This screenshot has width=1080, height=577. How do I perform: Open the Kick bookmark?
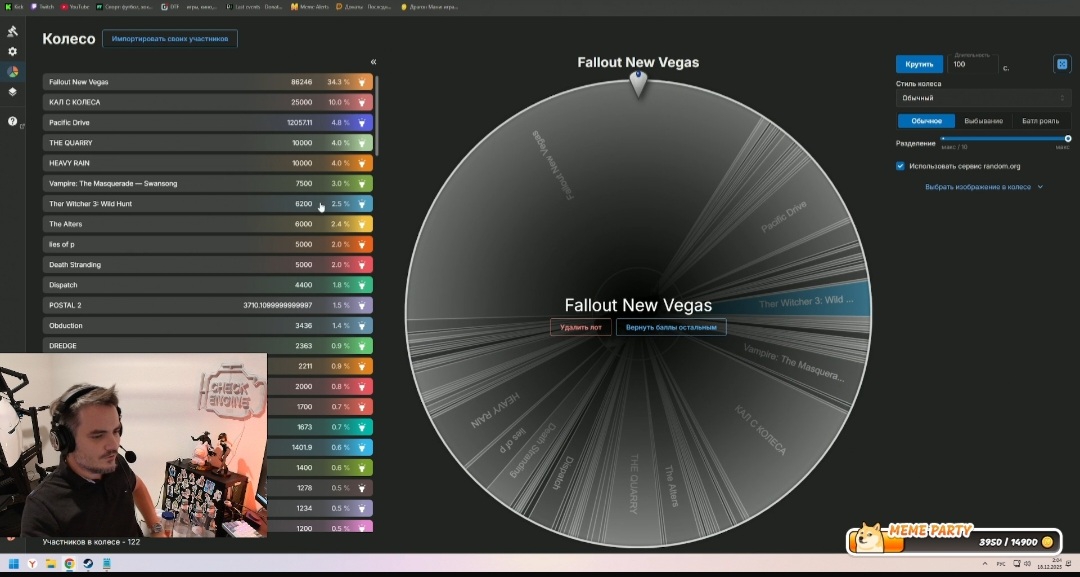tap(14, 7)
